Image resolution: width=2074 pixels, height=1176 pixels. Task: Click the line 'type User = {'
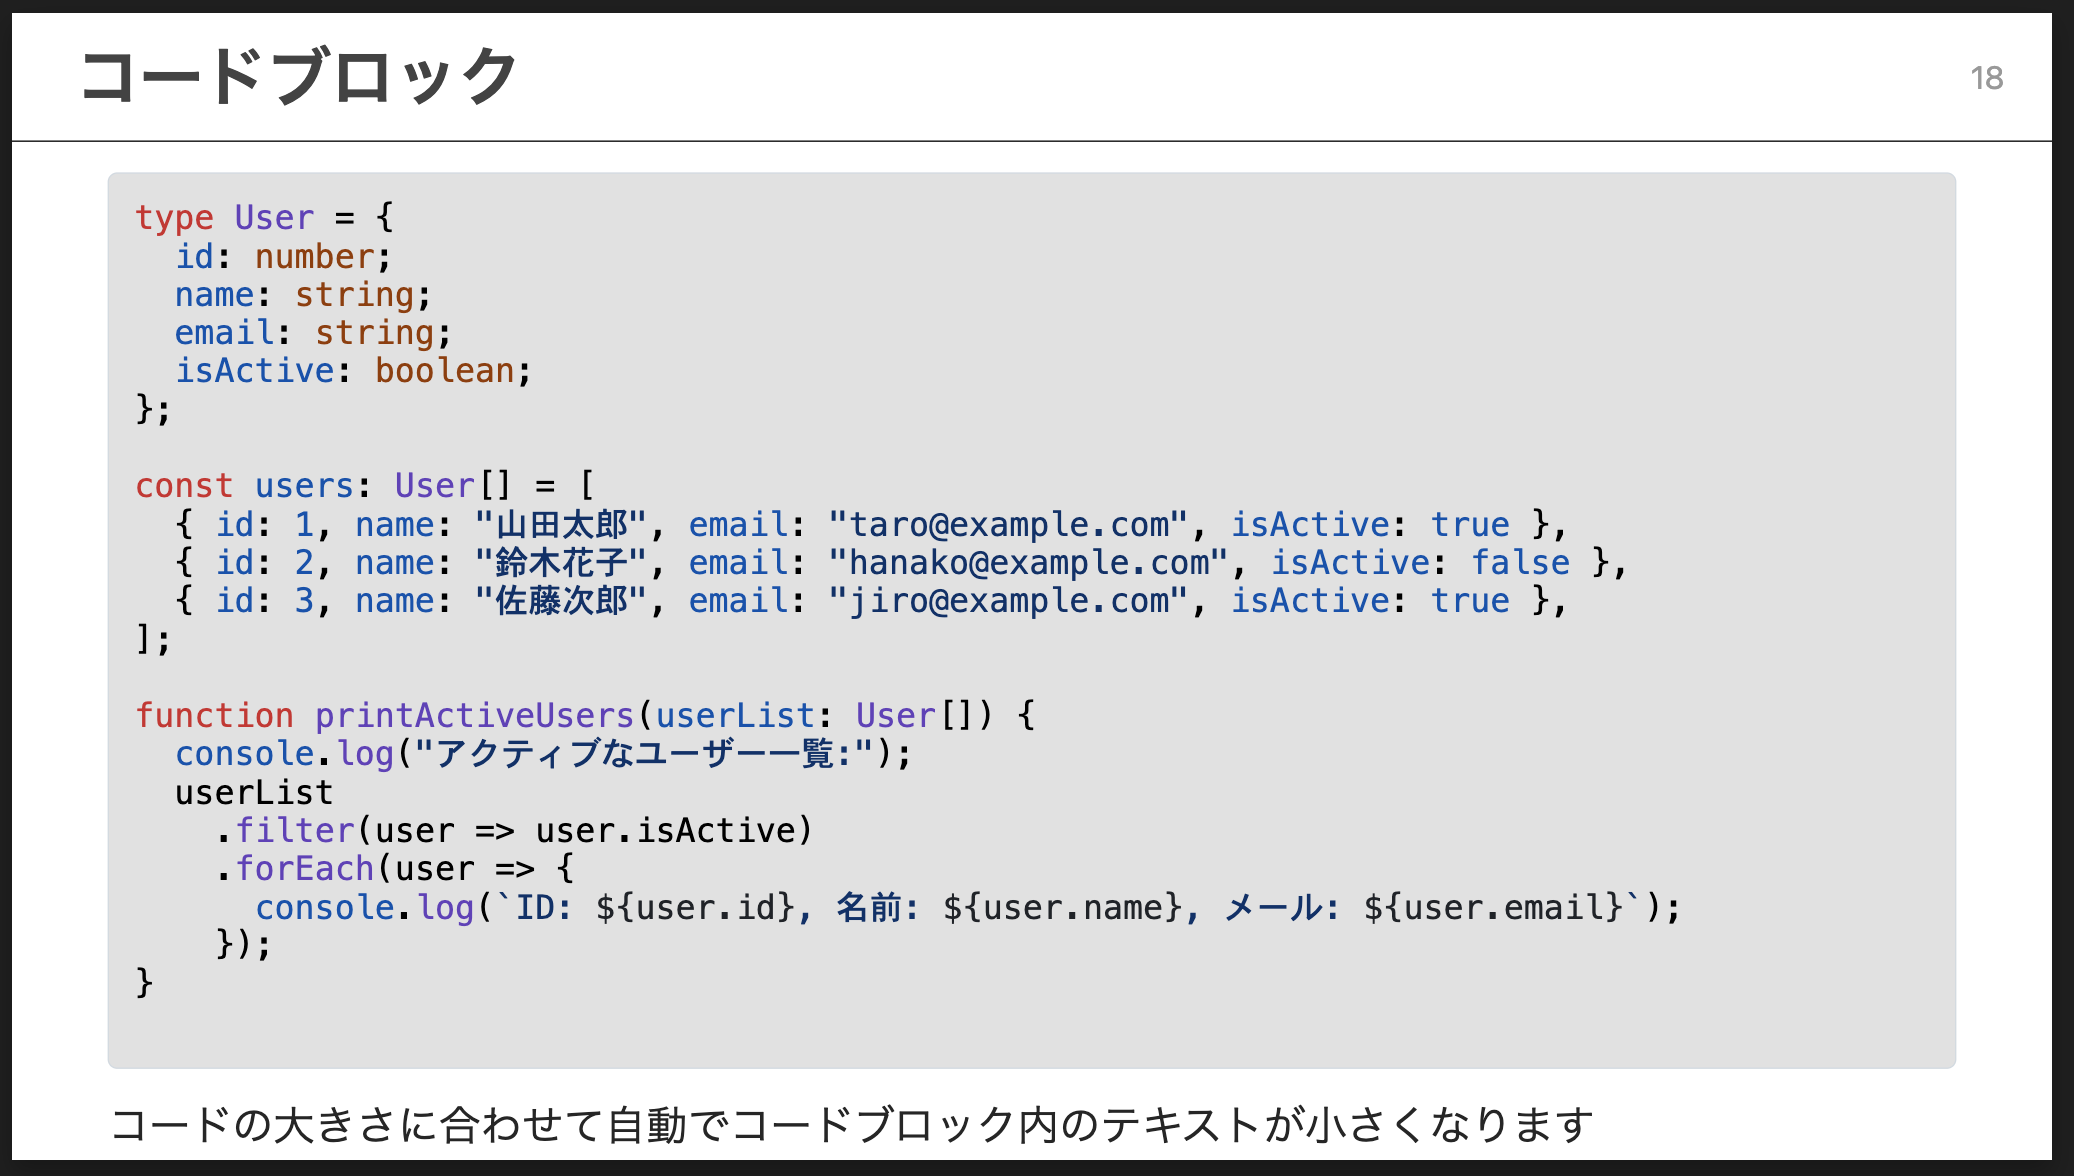pos(265,218)
